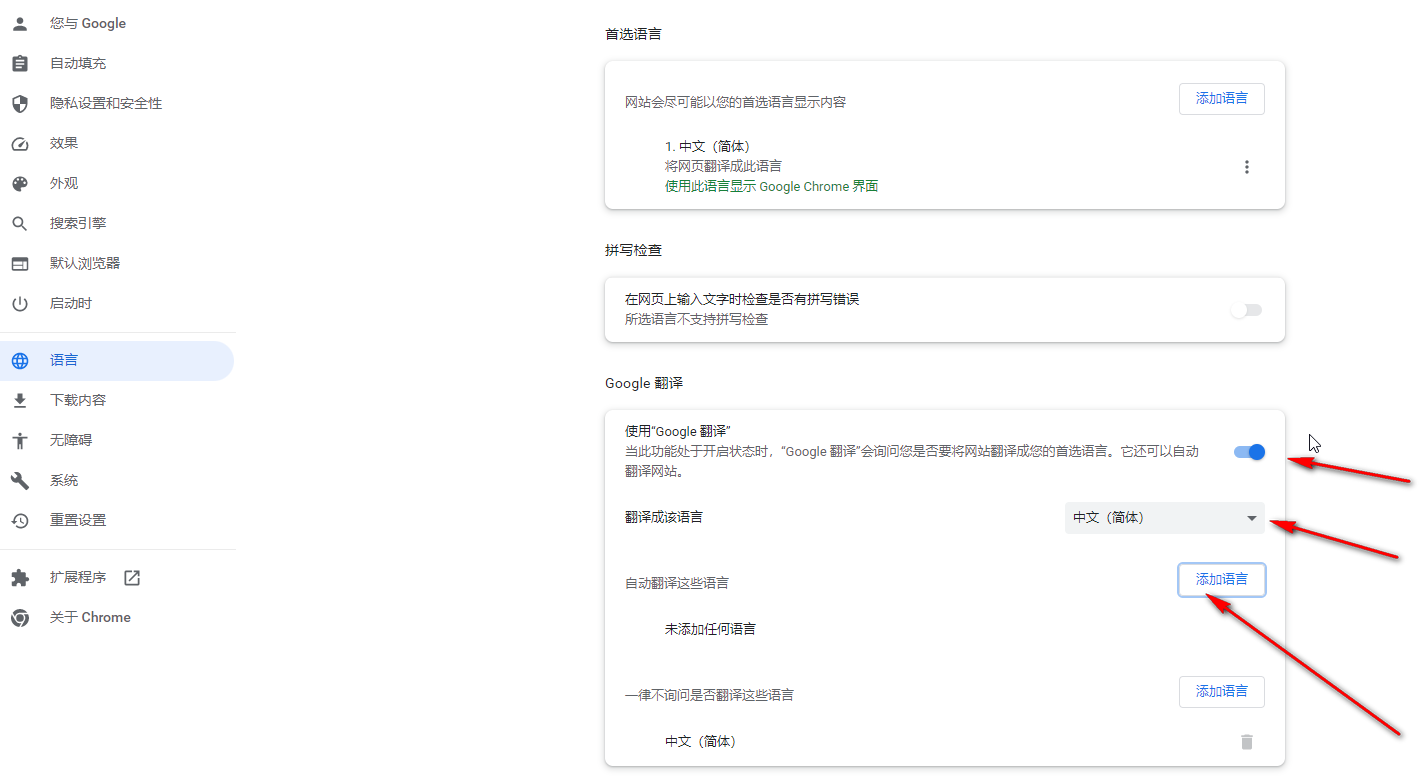Click the Google 翻译 section heading
This screenshot has width=1421, height=779.
tap(644, 383)
